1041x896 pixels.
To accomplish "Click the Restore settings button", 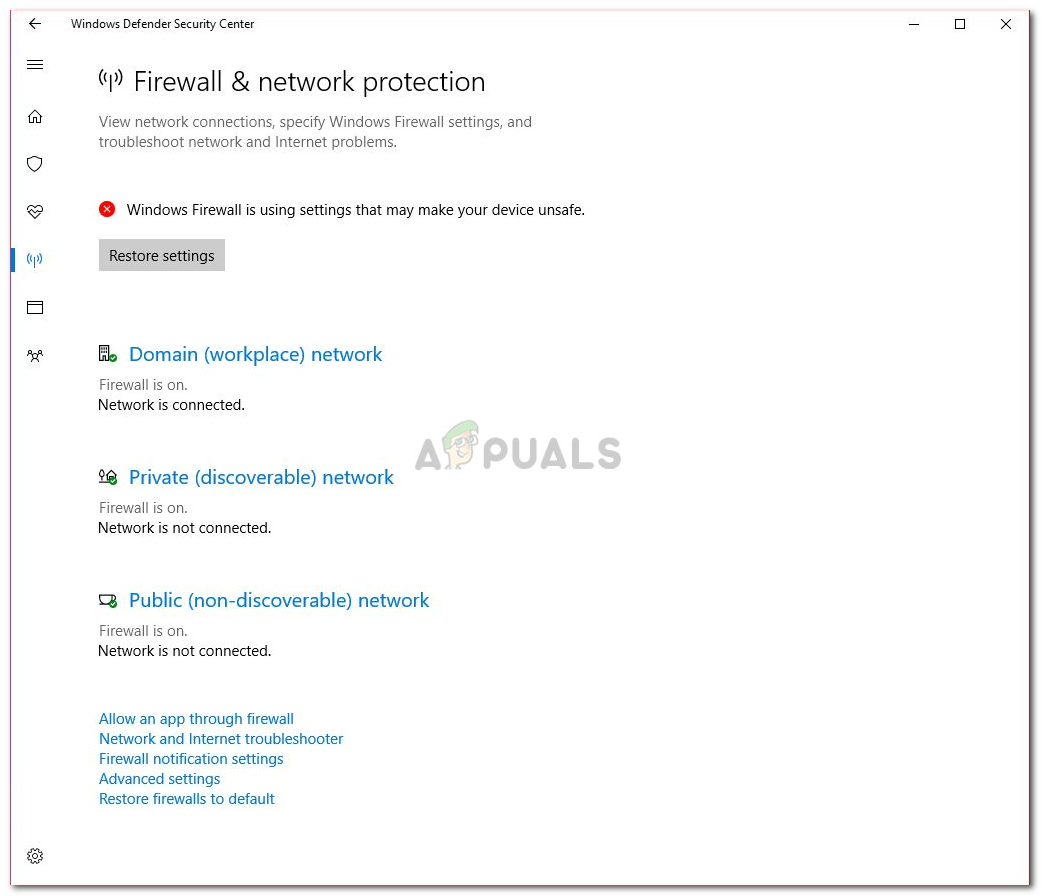I will coord(162,256).
